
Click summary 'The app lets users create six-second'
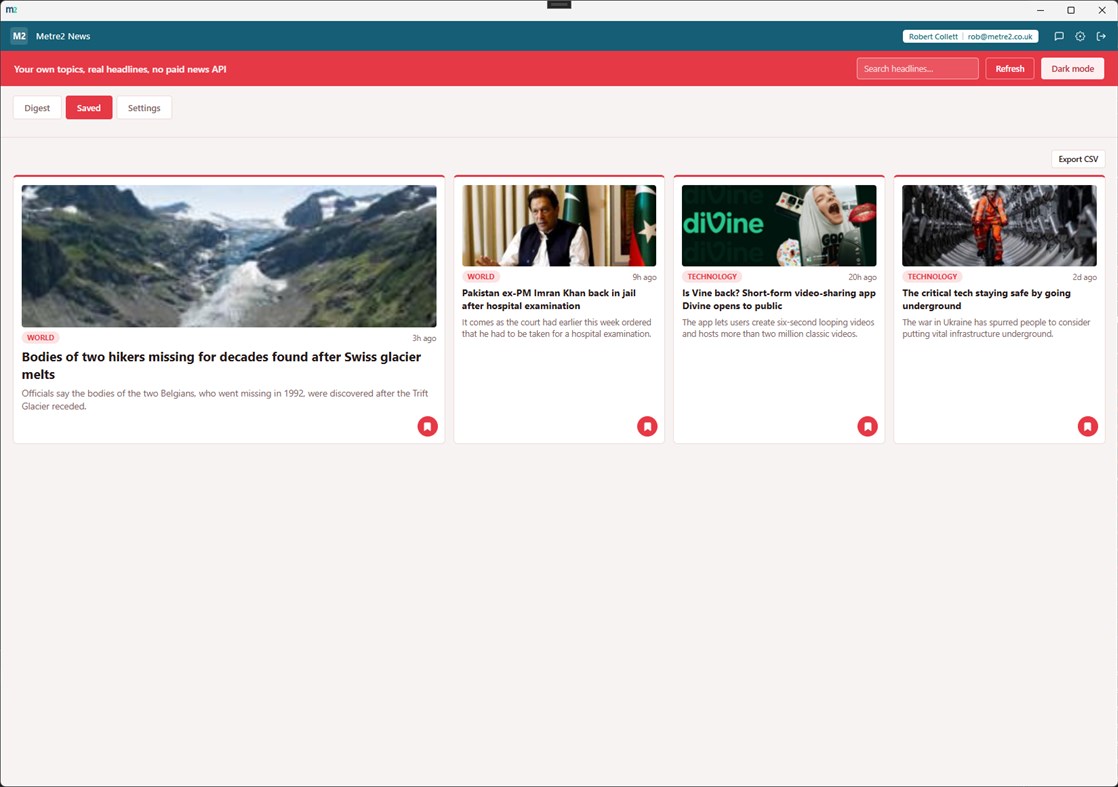pyautogui.click(x=779, y=328)
